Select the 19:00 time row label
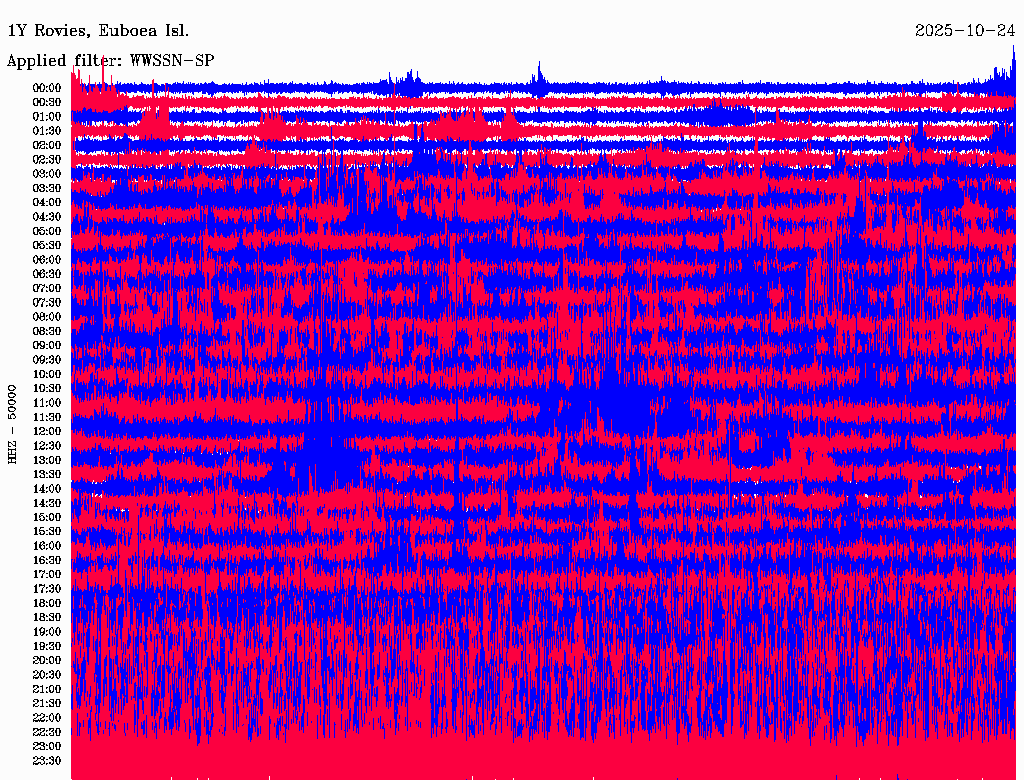This screenshot has width=1024, height=780. coord(47,632)
